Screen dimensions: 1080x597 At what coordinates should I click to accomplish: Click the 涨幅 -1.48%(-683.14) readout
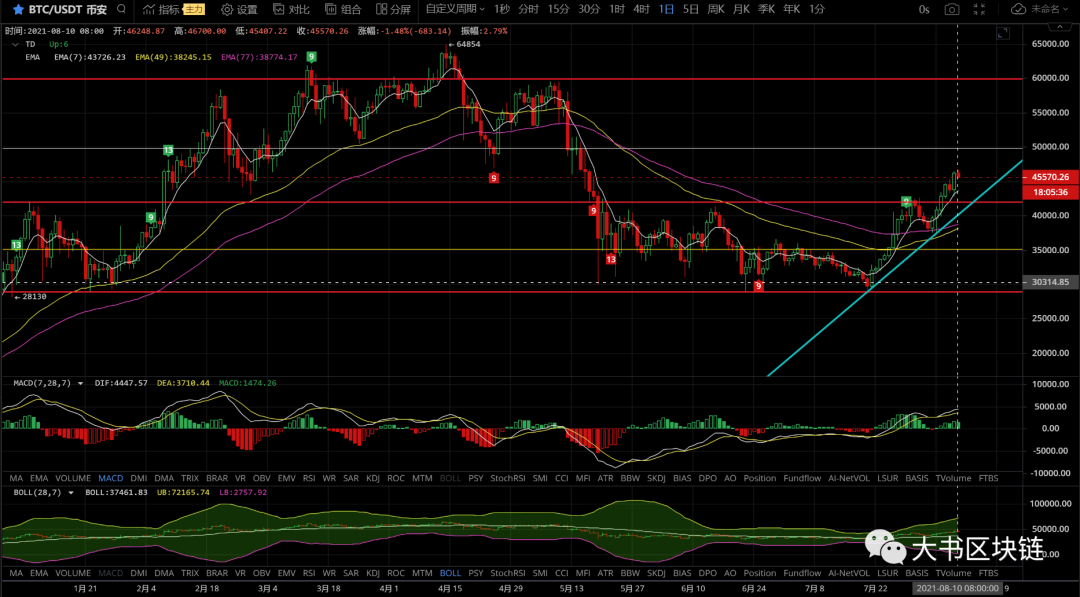tap(404, 31)
